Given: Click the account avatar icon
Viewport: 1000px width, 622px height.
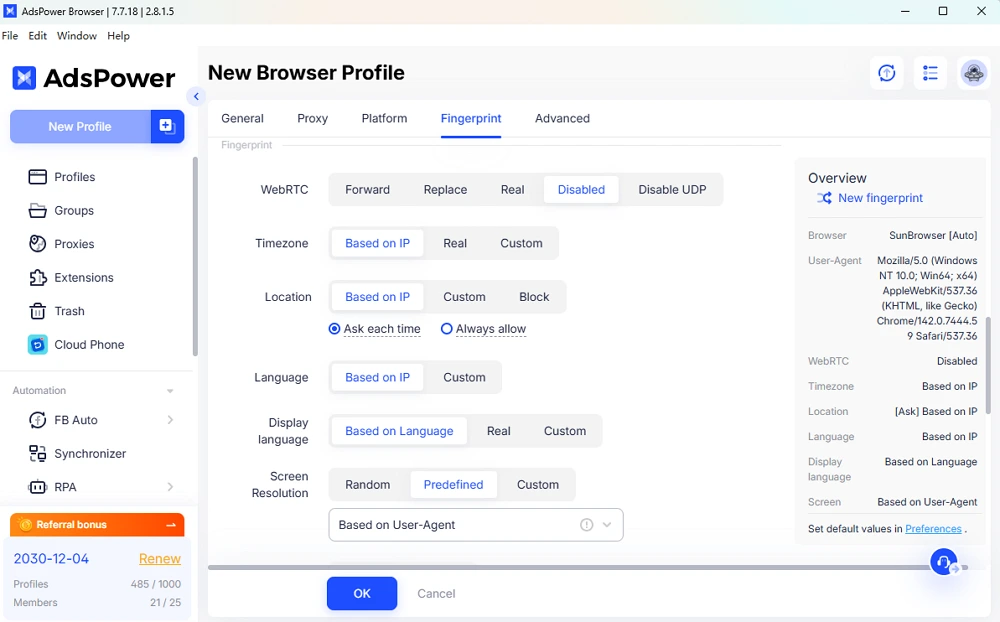Looking at the screenshot, I should pos(973,73).
